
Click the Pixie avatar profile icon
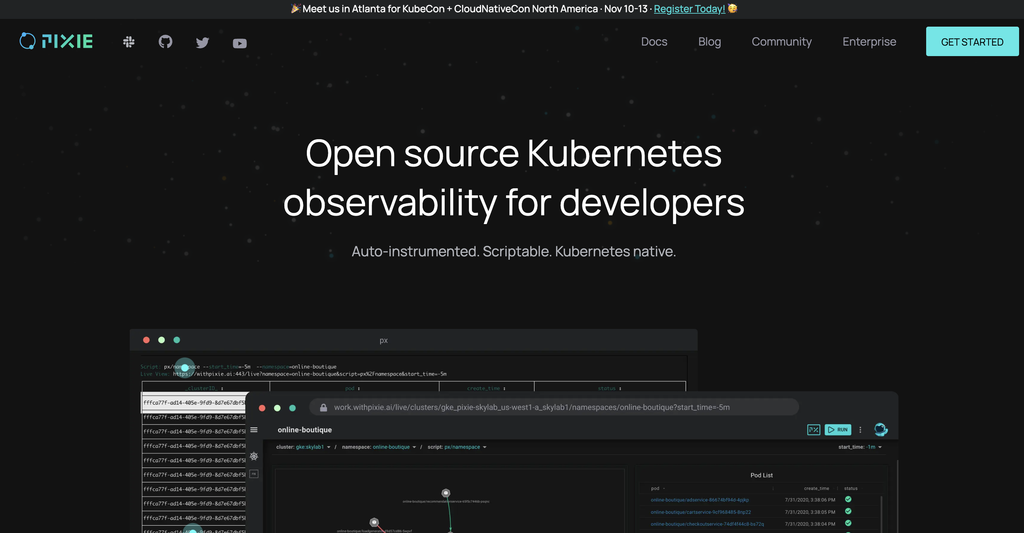[880, 429]
